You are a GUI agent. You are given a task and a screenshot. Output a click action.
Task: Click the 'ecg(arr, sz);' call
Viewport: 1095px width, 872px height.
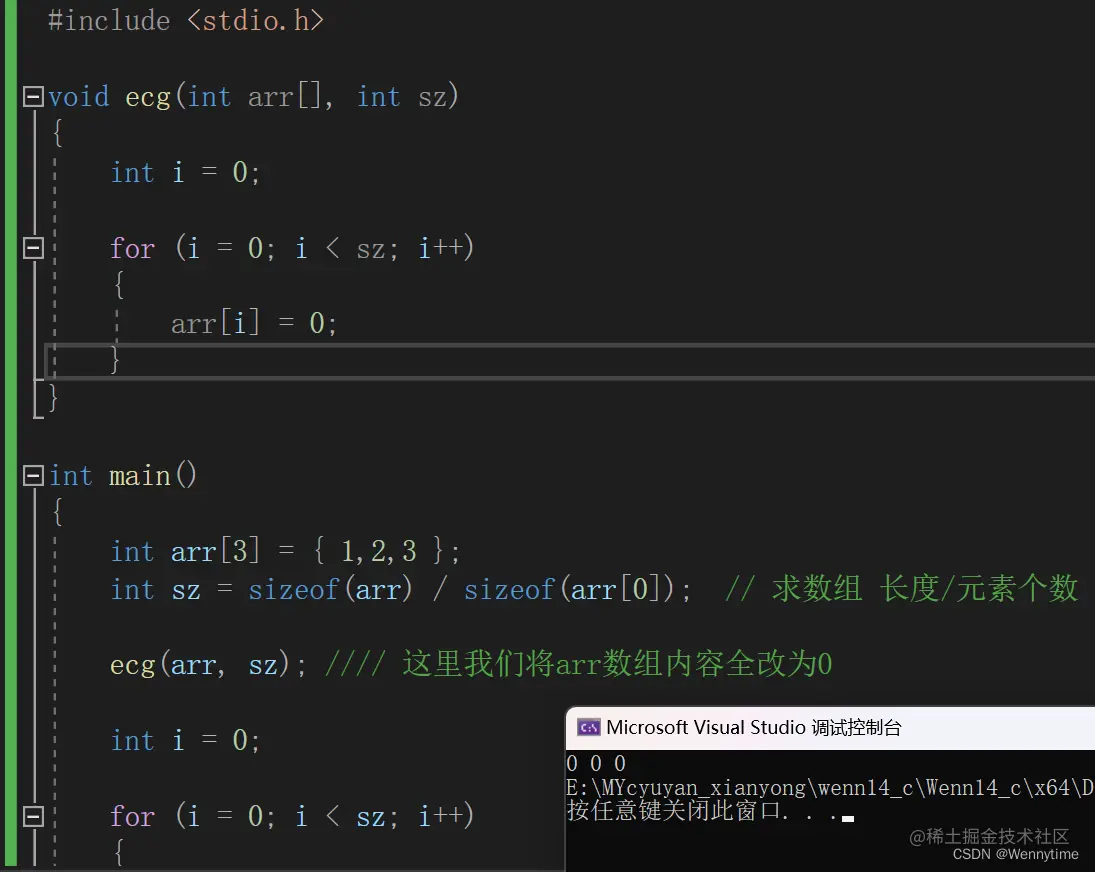[x=207, y=665]
